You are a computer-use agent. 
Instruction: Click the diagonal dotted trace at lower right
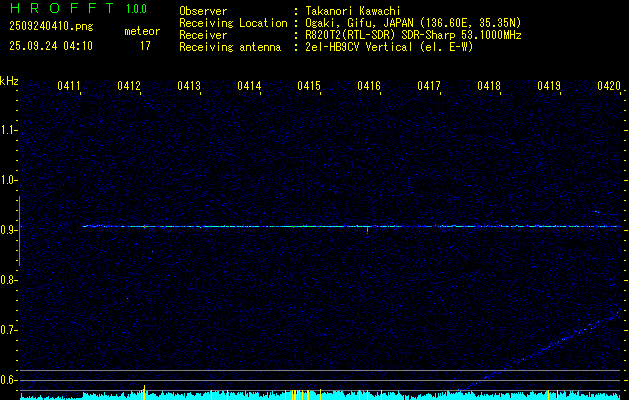pos(540,350)
